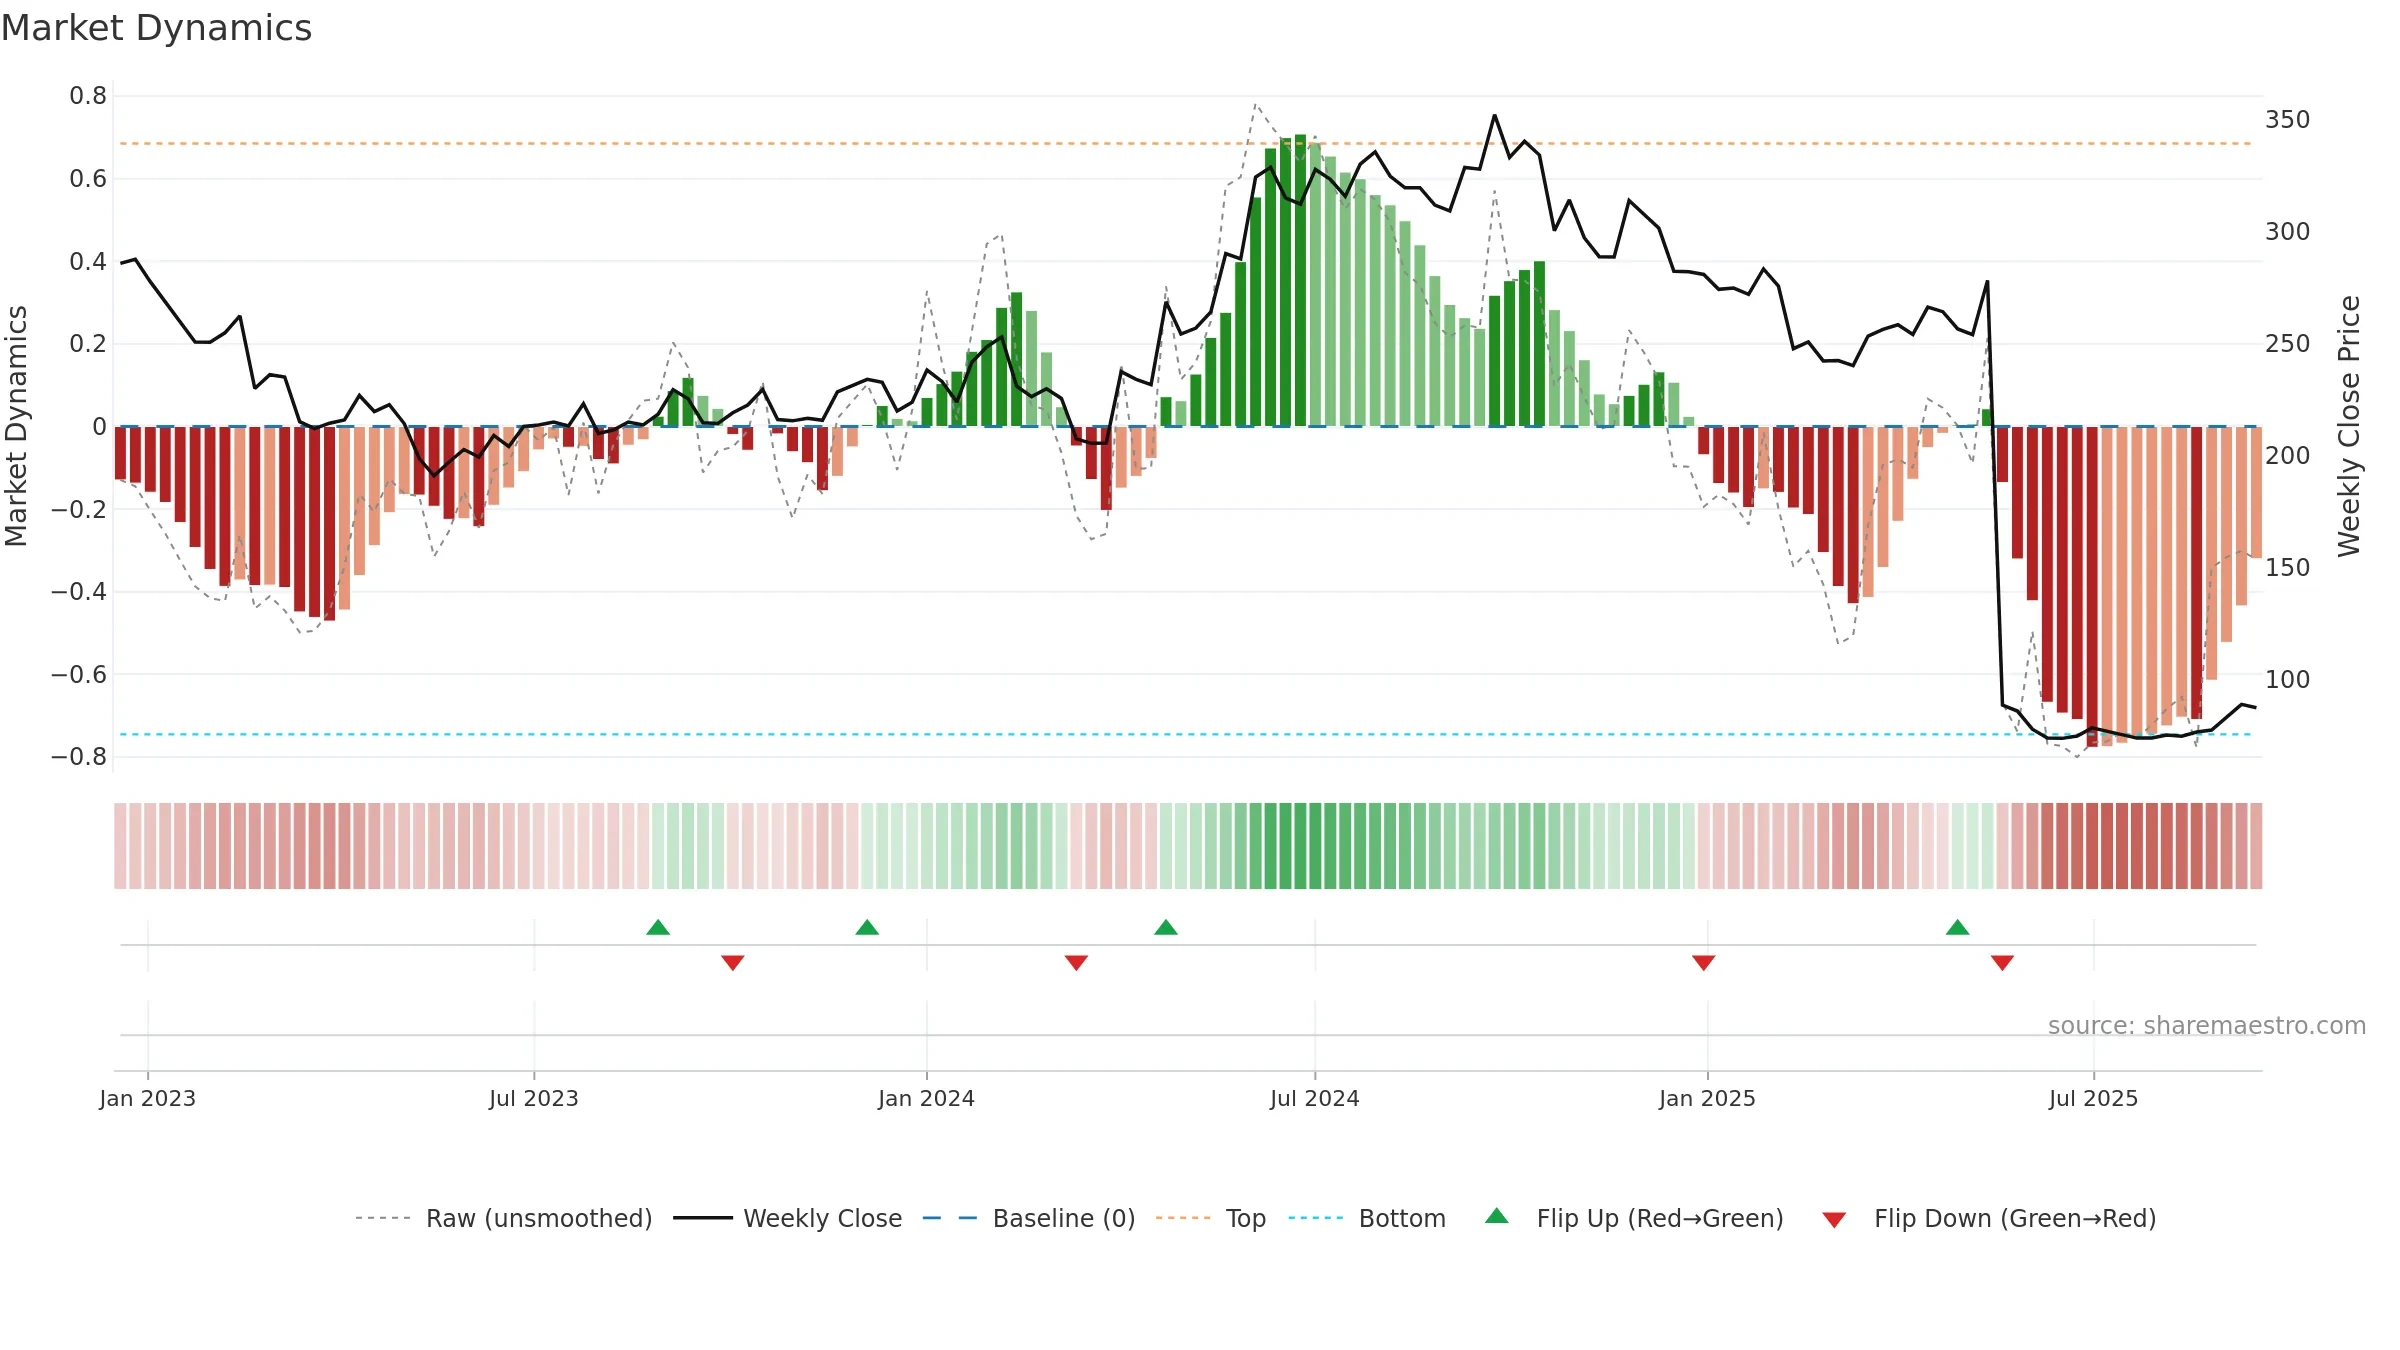Image resolution: width=2400 pixels, height=1350 pixels.
Task: Click the Jul 2023 axis label
Action: (x=534, y=1098)
